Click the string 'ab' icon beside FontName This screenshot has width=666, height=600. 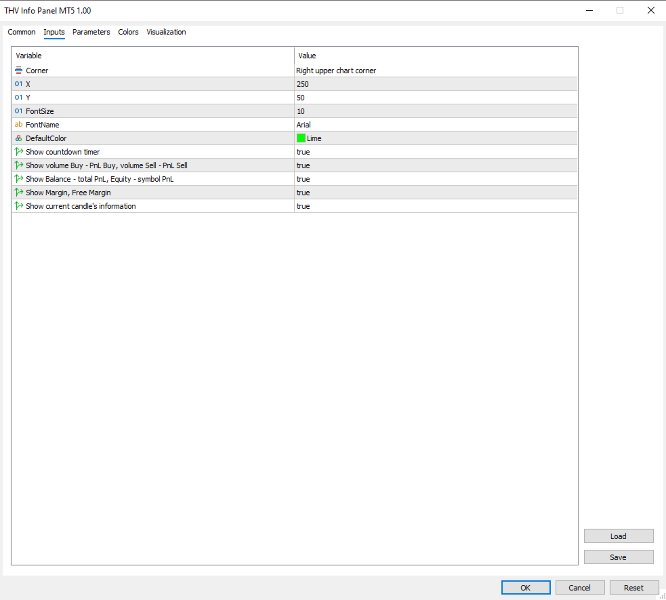pyautogui.click(x=18, y=125)
